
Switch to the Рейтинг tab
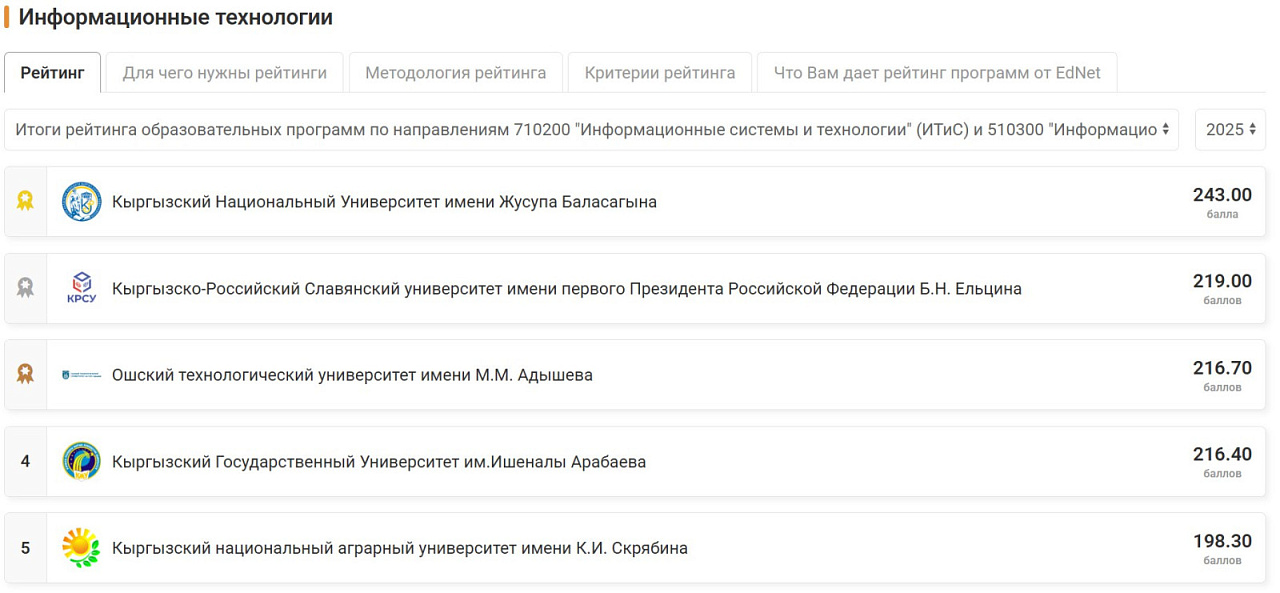pyautogui.click(x=53, y=73)
